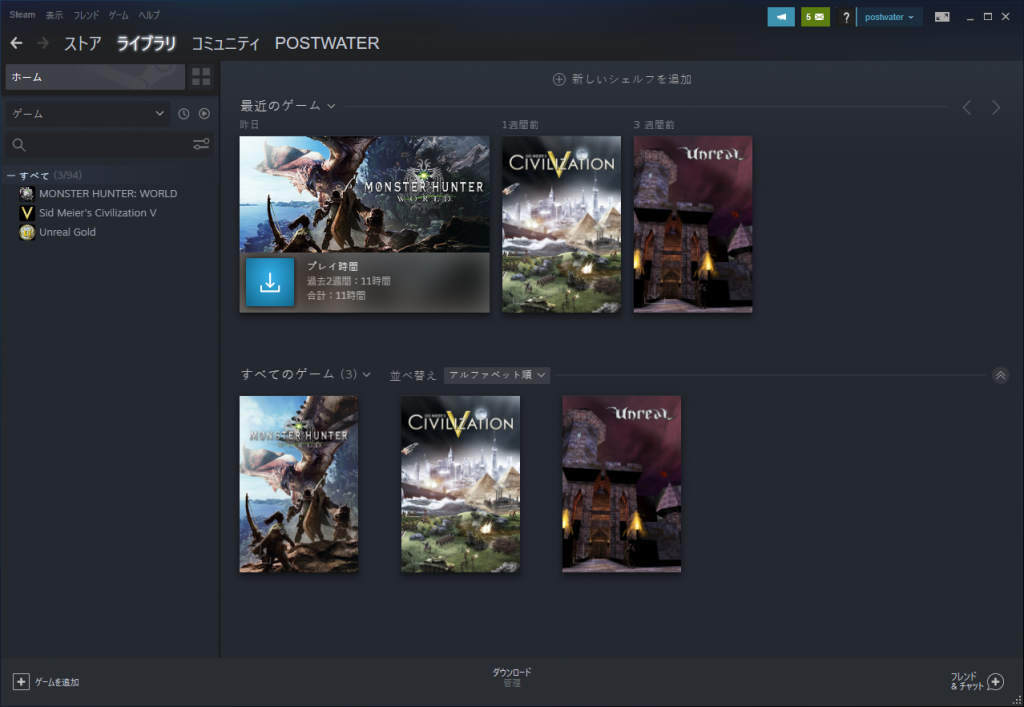1024x707 pixels.
Task: Click Civilization V icon in sidebar
Action: pos(27,213)
